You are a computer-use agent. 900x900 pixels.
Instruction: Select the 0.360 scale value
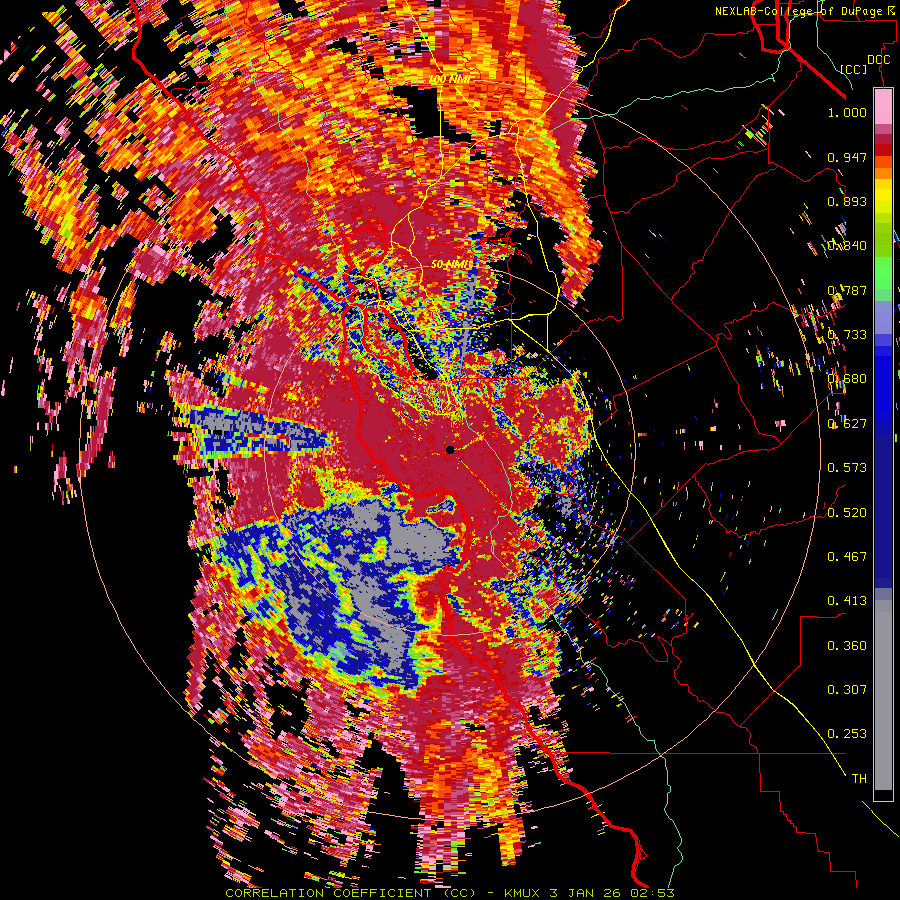847,646
